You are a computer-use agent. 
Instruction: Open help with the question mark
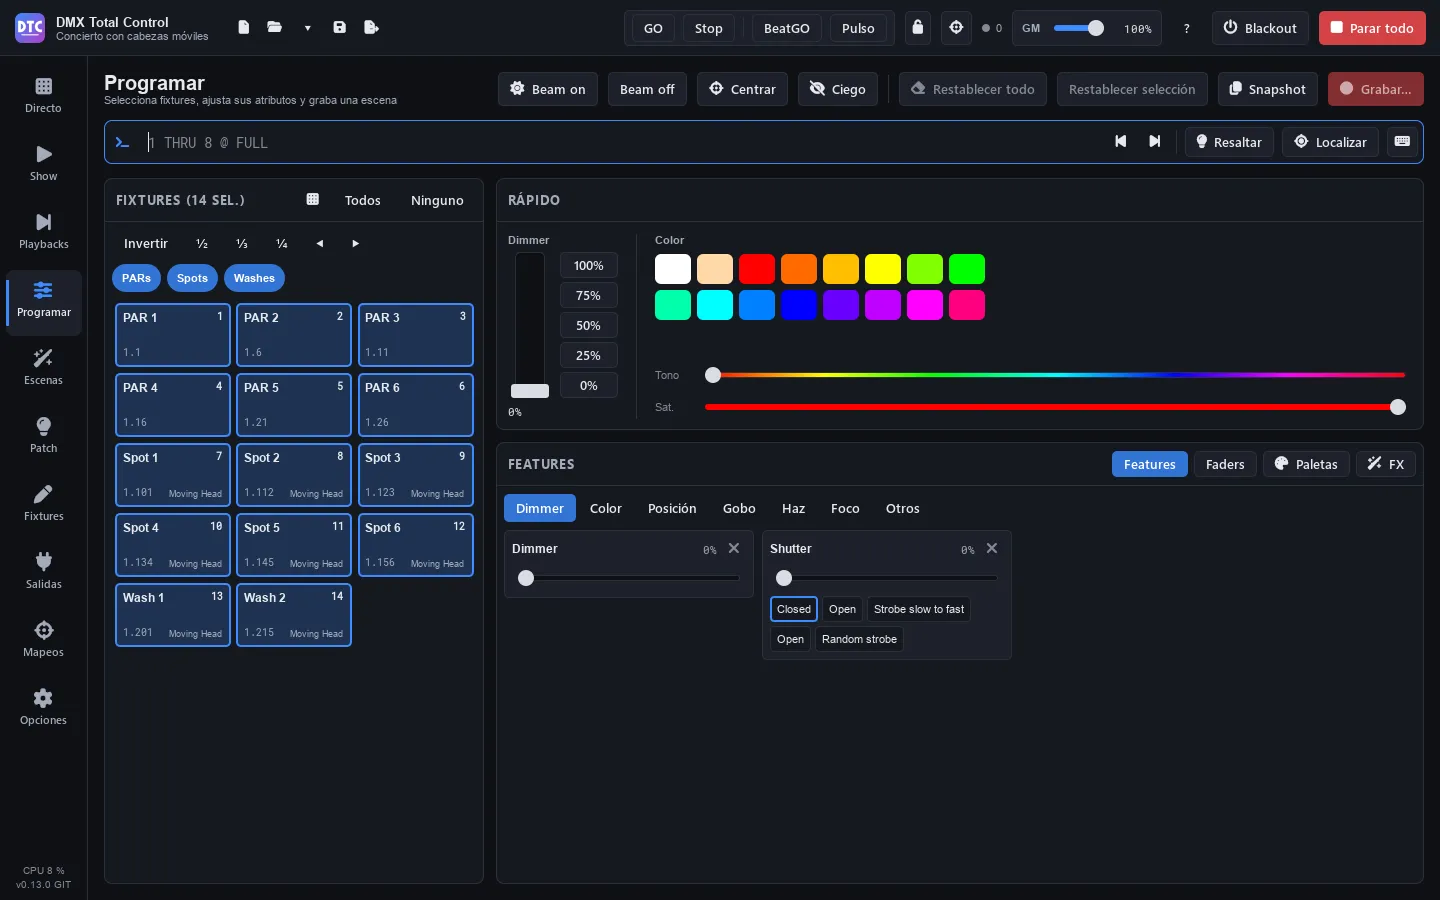[1187, 28]
